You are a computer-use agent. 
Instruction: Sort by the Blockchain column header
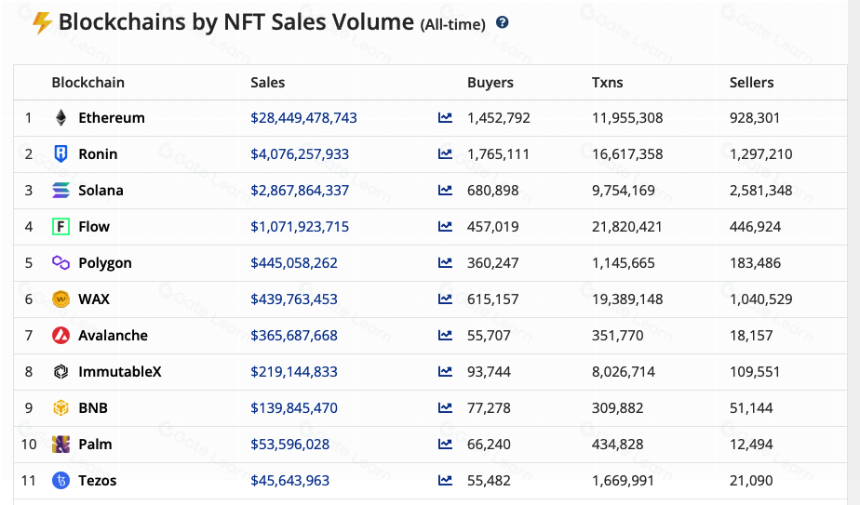coord(88,82)
